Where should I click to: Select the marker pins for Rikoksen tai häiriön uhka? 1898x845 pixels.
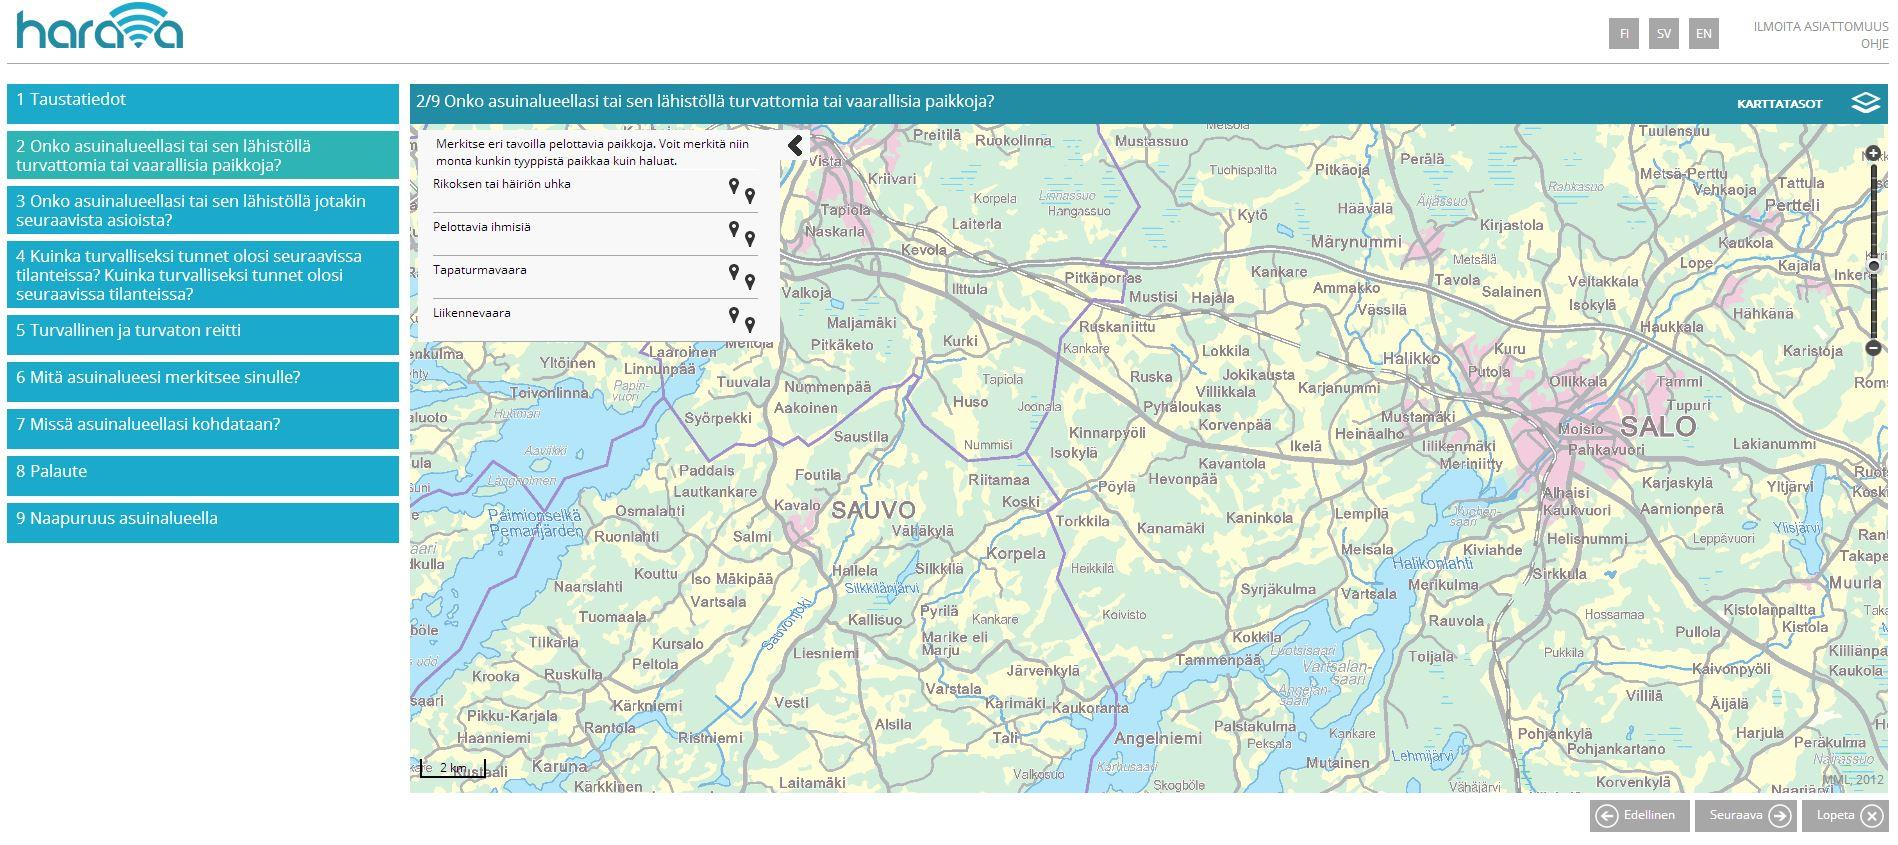pos(741,190)
